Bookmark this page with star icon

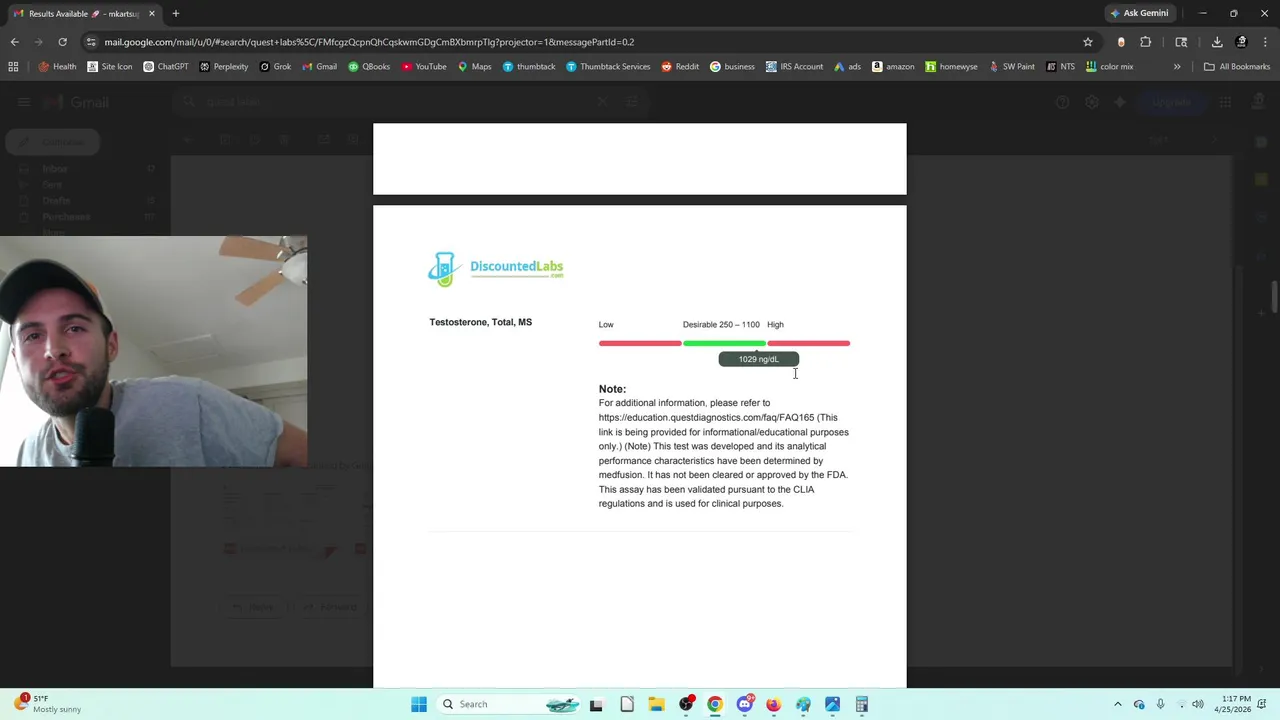point(1088,42)
